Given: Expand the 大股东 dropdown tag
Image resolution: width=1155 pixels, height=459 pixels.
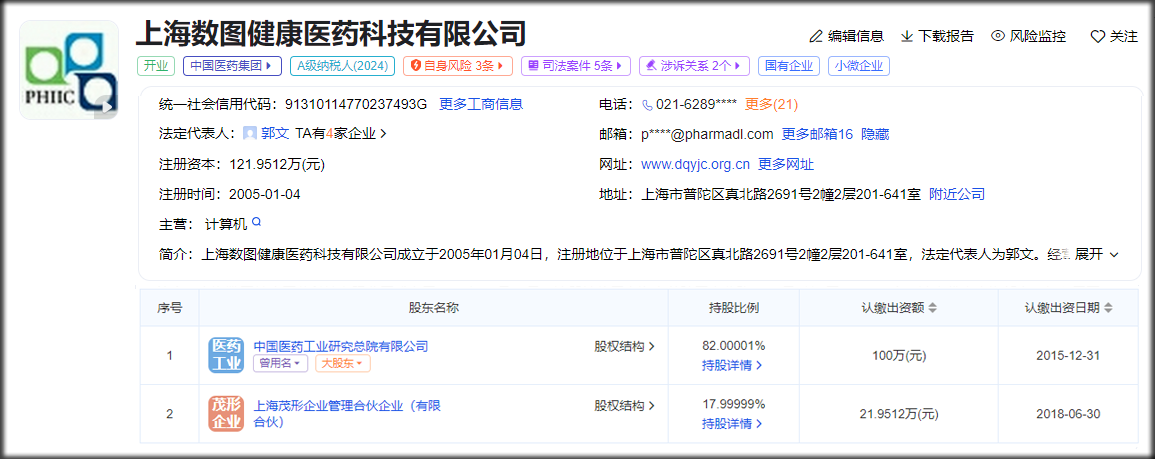Looking at the screenshot, I should click(343, 364).
